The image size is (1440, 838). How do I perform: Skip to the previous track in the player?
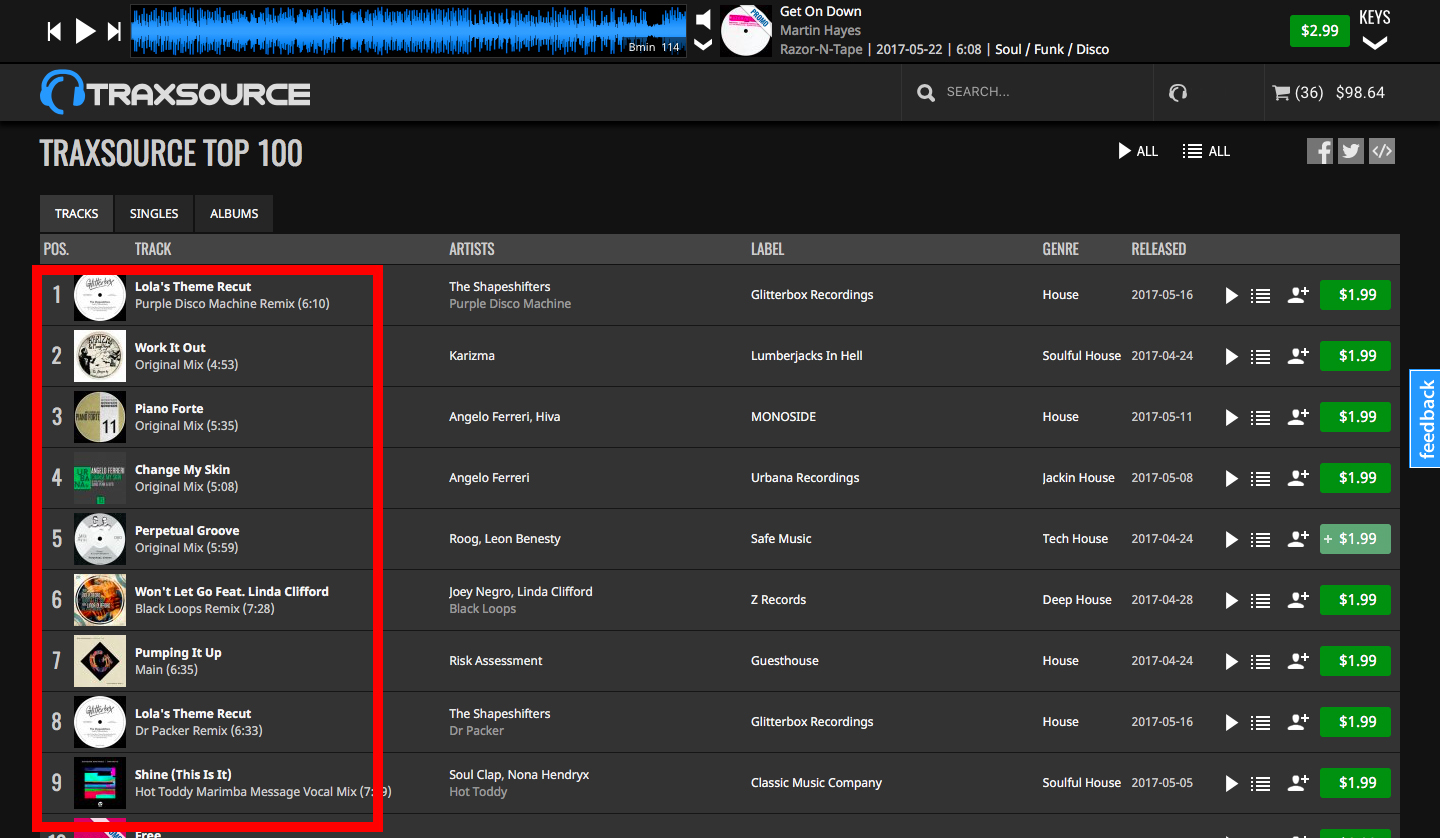click(54, 32)
